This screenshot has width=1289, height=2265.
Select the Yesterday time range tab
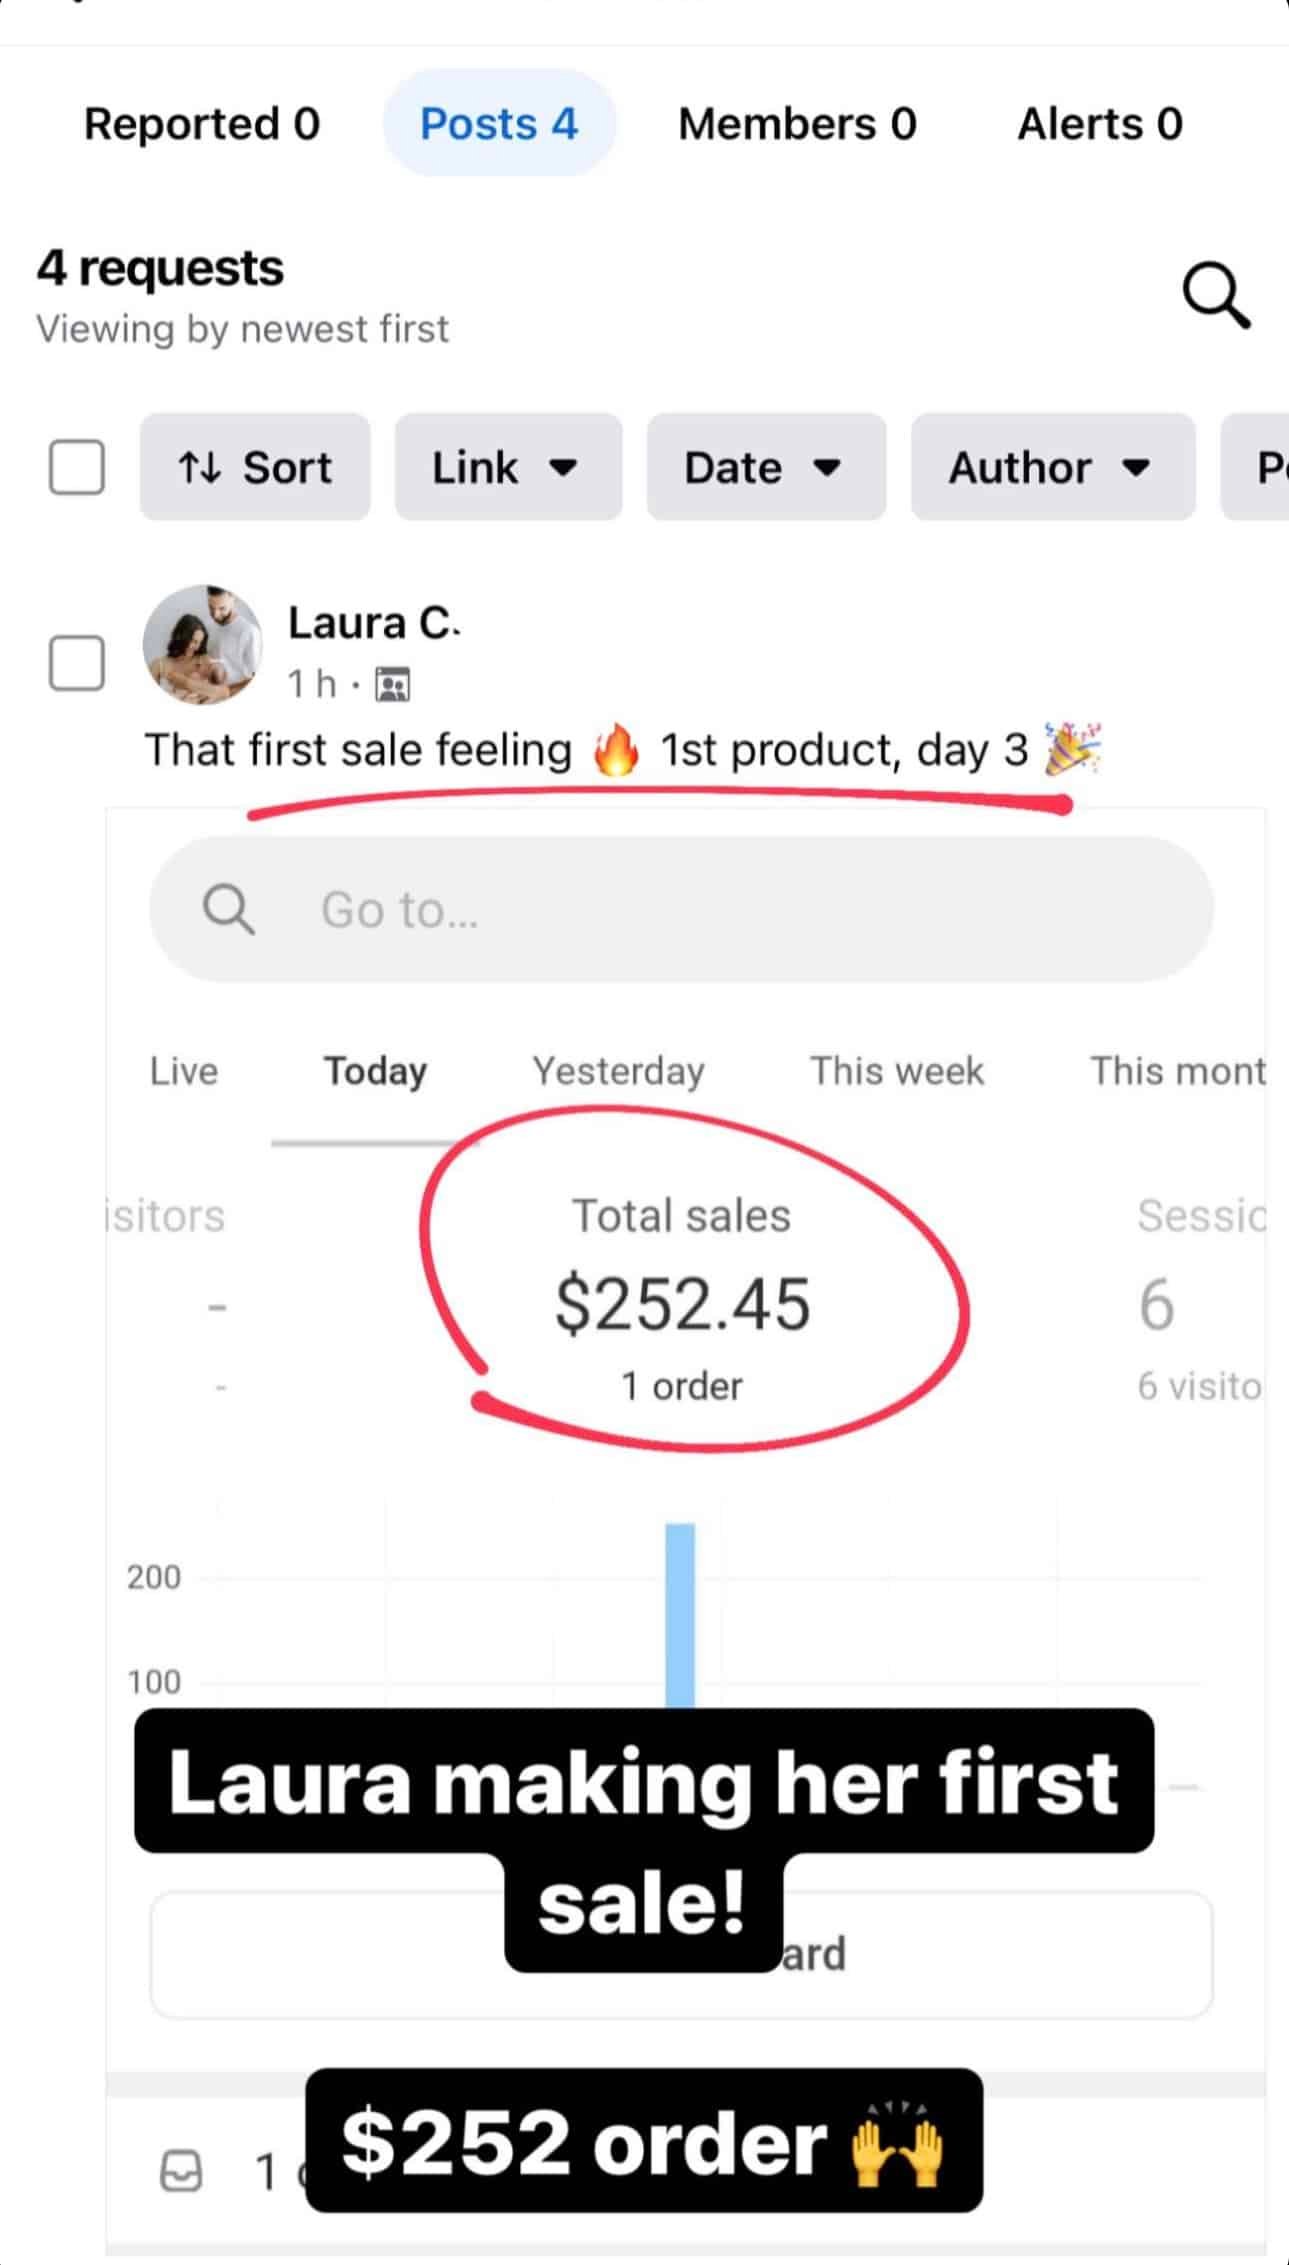618,1071
